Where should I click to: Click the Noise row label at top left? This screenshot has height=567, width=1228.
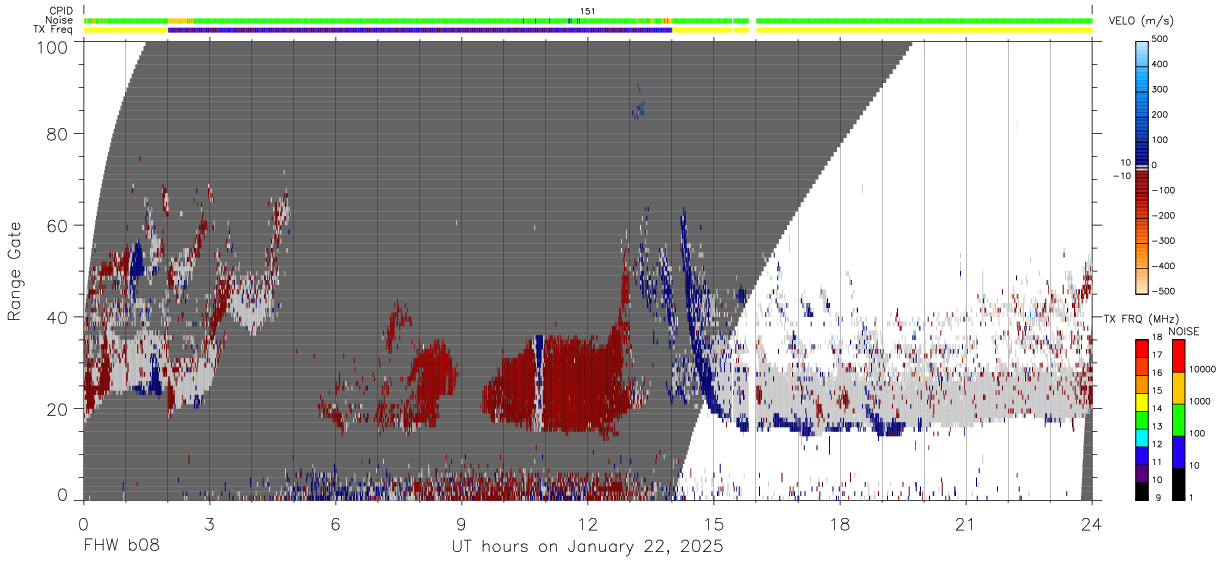pyautogui.click(x=59, y=20)
